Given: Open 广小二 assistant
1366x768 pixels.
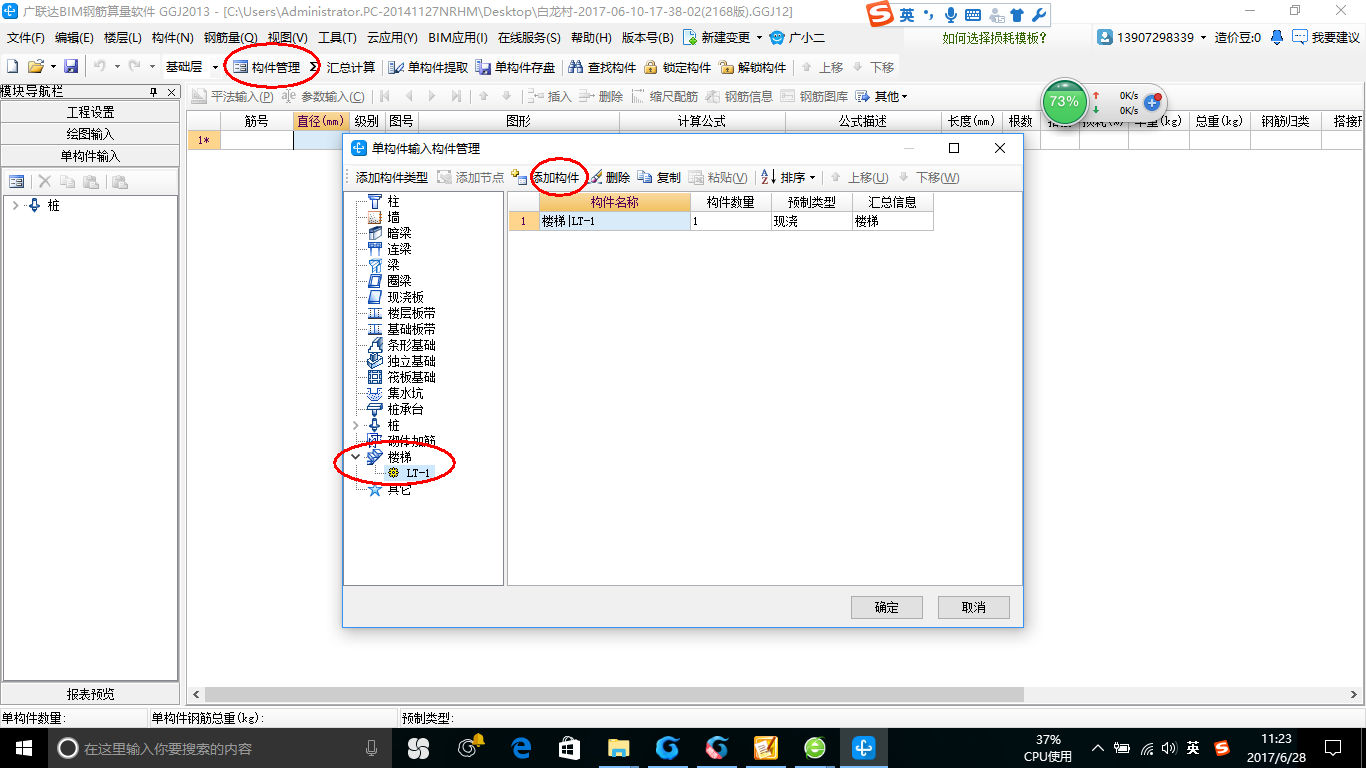Looking at the screenshot, I should pos(798,38).
